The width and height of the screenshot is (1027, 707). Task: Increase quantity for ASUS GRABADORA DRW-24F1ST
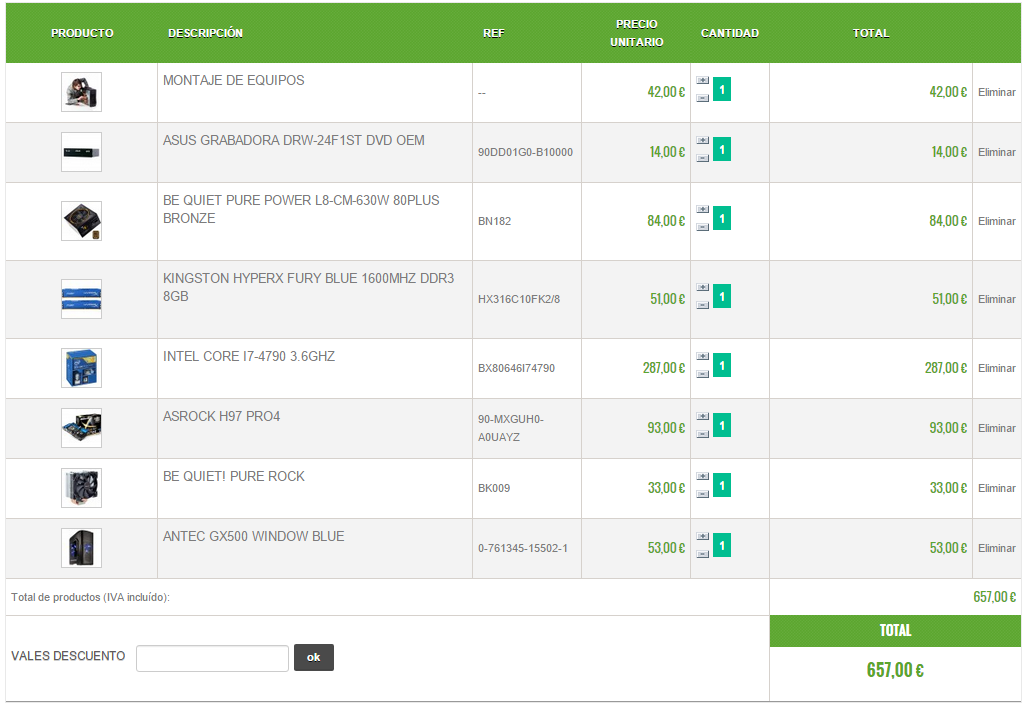[702, 140]
